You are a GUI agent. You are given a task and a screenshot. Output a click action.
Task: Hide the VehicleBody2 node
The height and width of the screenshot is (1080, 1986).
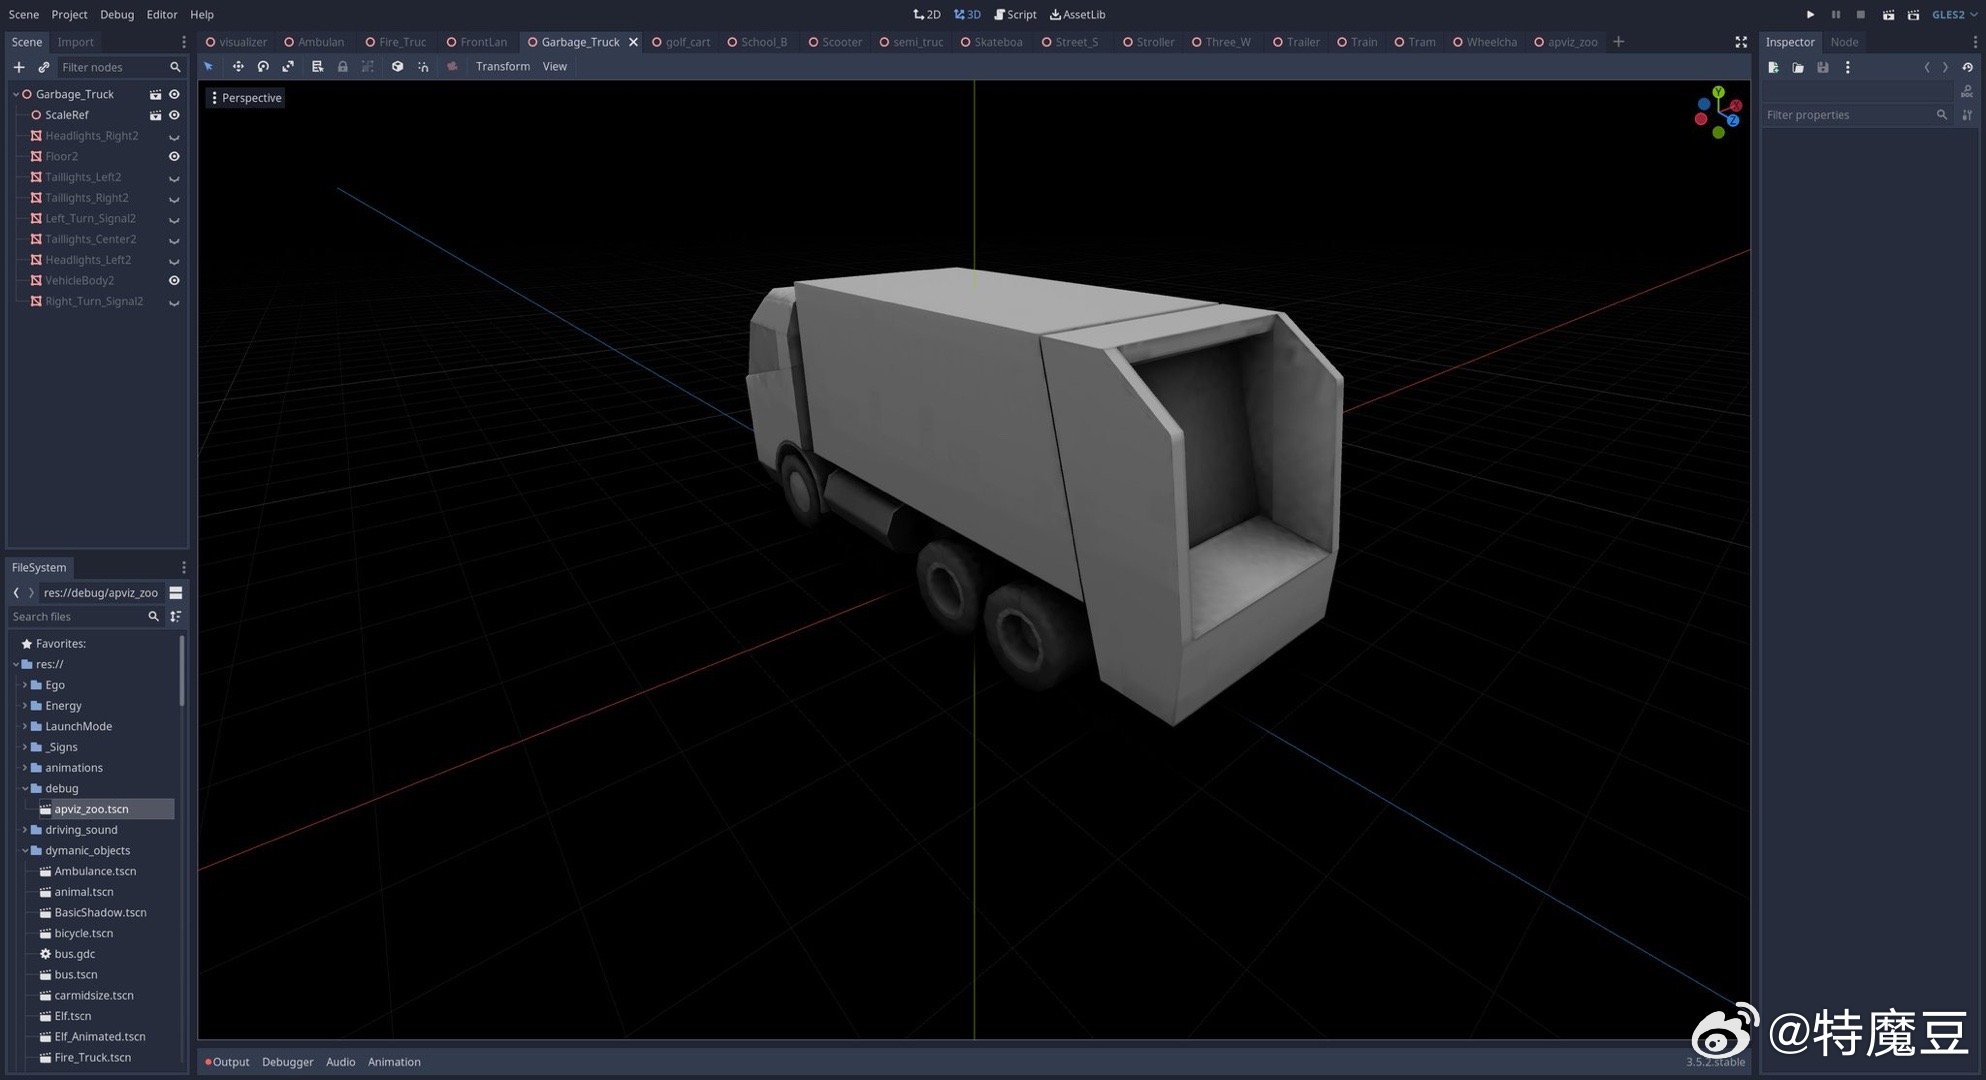[174, 280]
